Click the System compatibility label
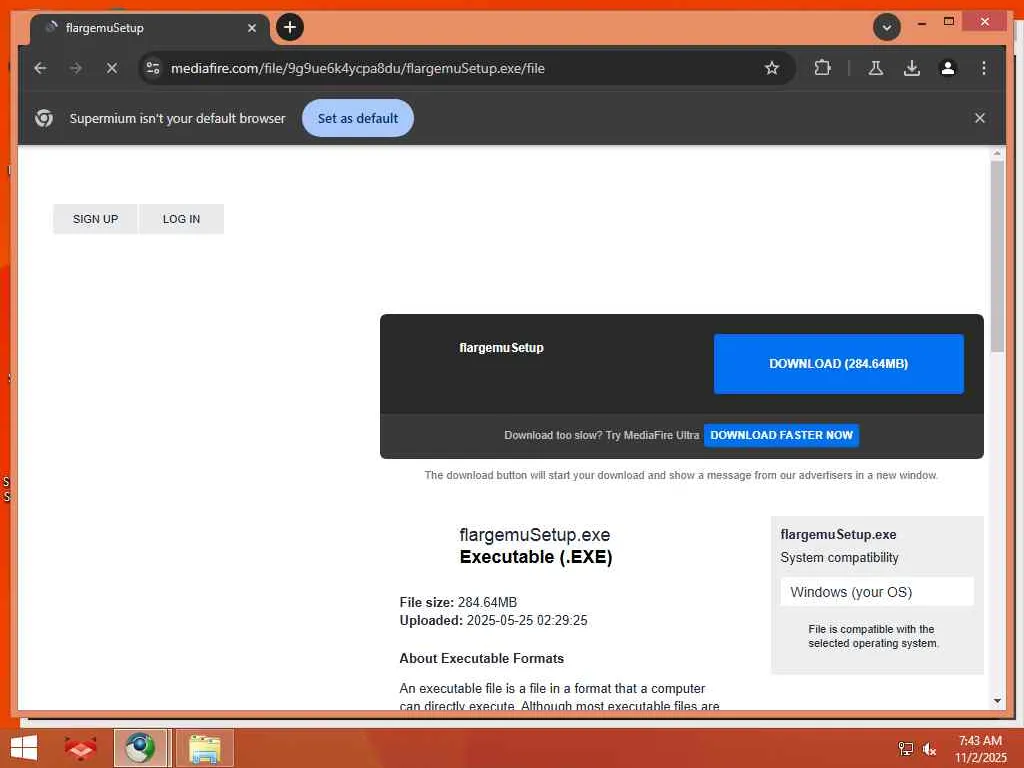The width and height of the screenshot is (1024, 768). (839, 557)
